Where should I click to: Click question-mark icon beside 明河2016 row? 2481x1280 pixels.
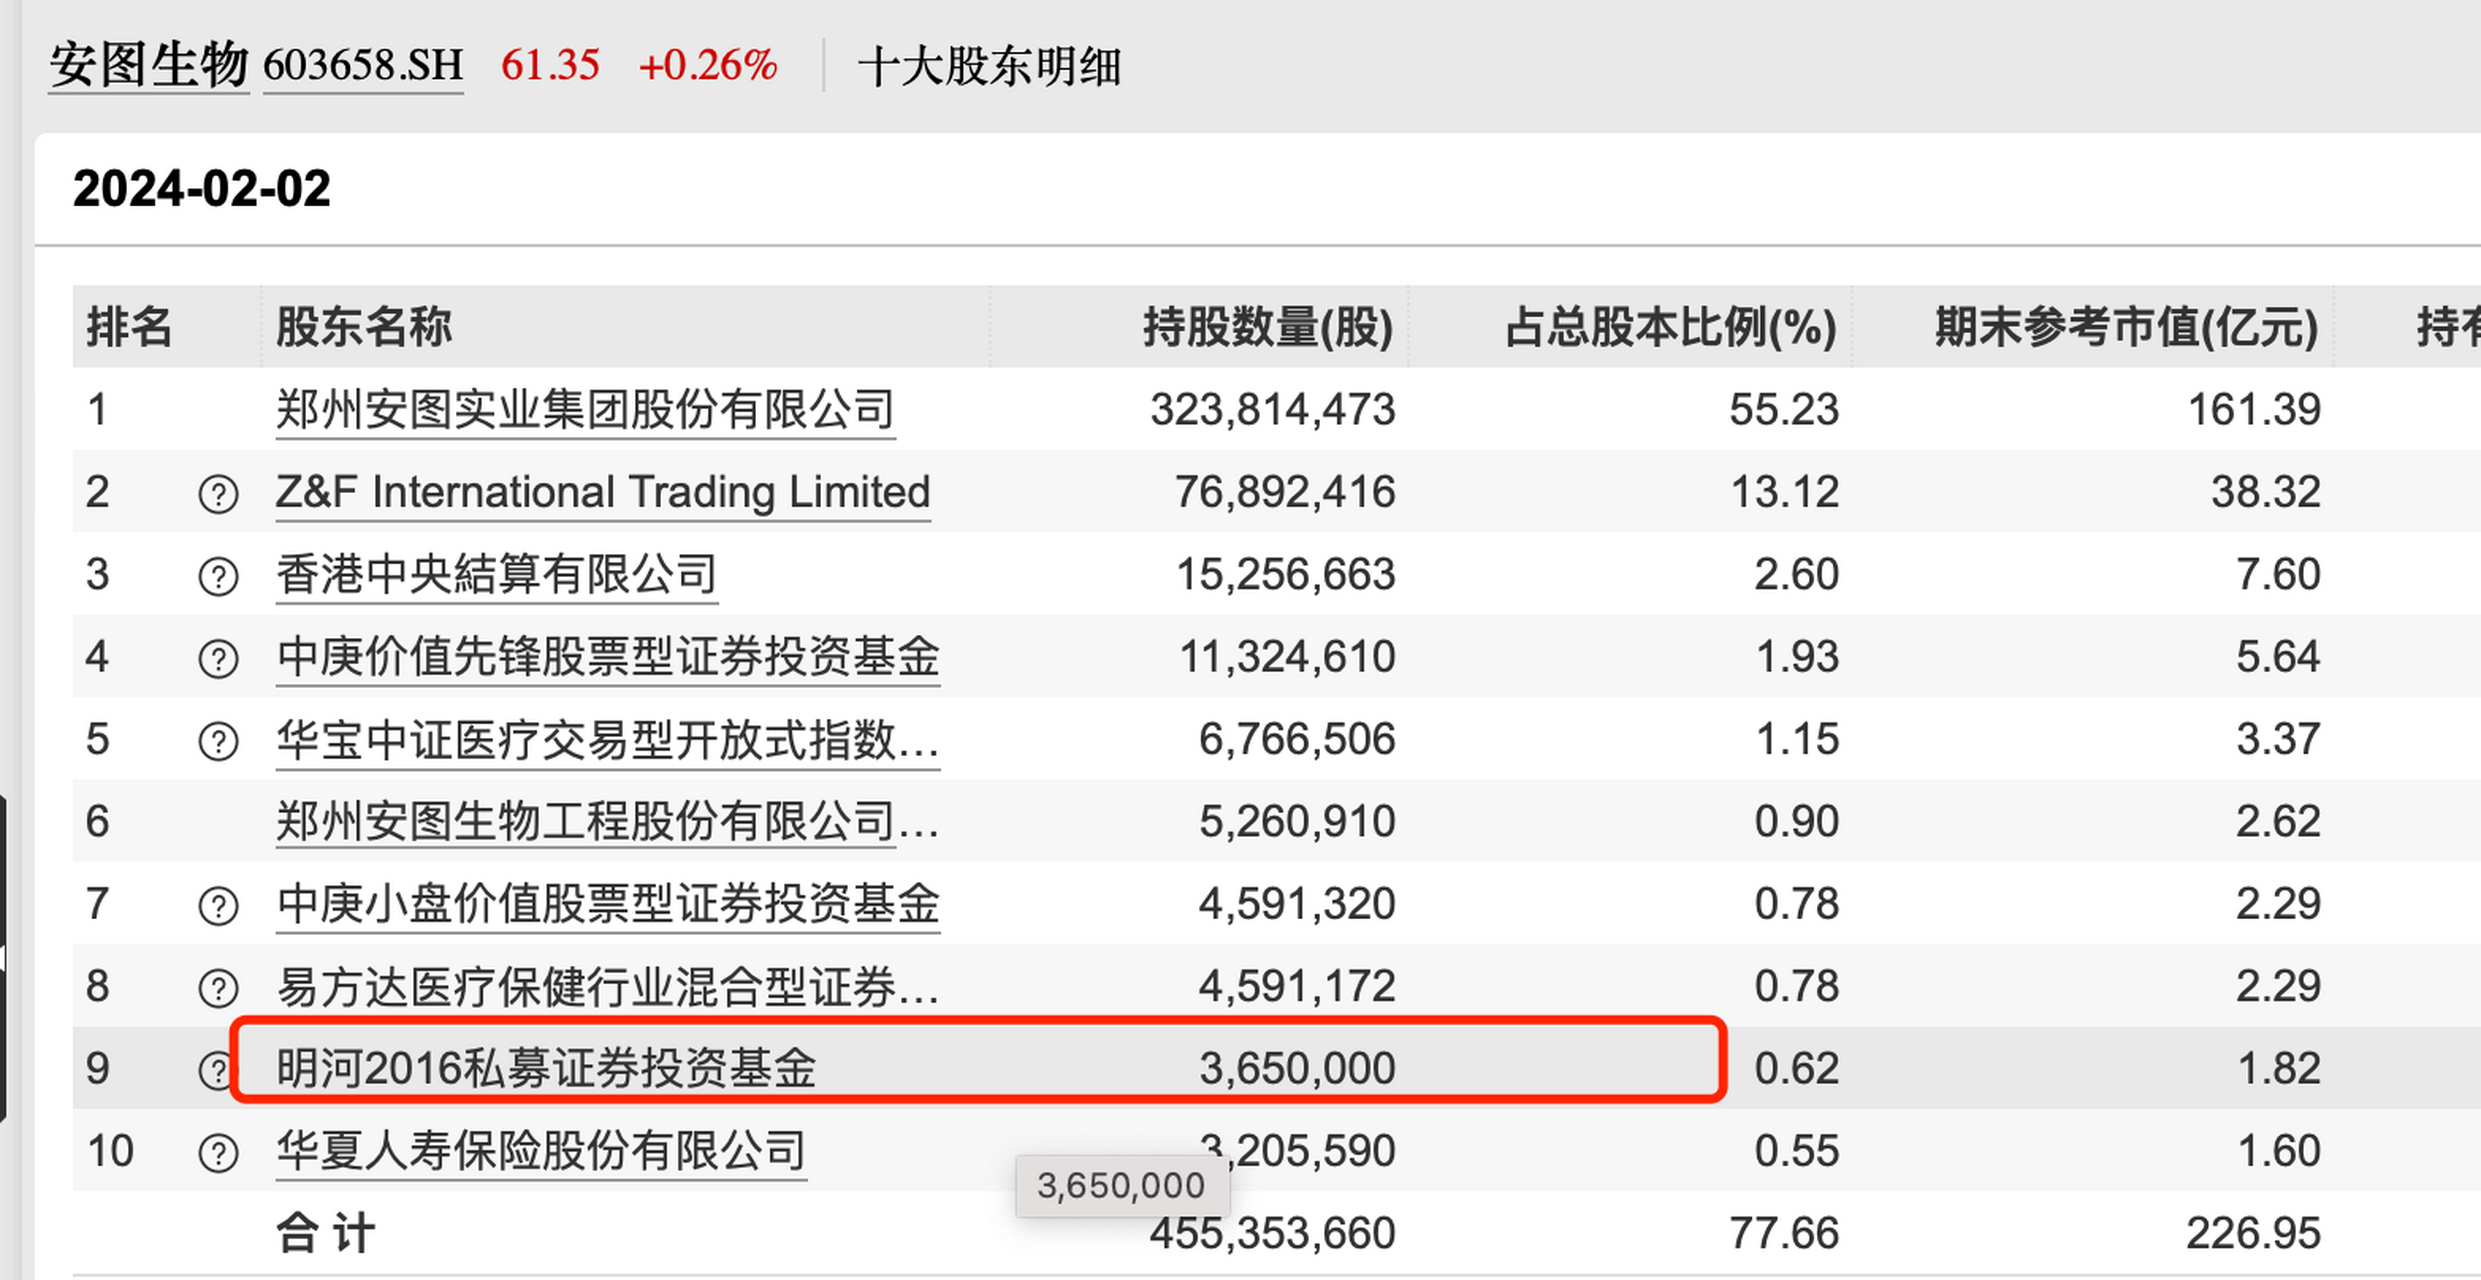[x=214, y=1070]
